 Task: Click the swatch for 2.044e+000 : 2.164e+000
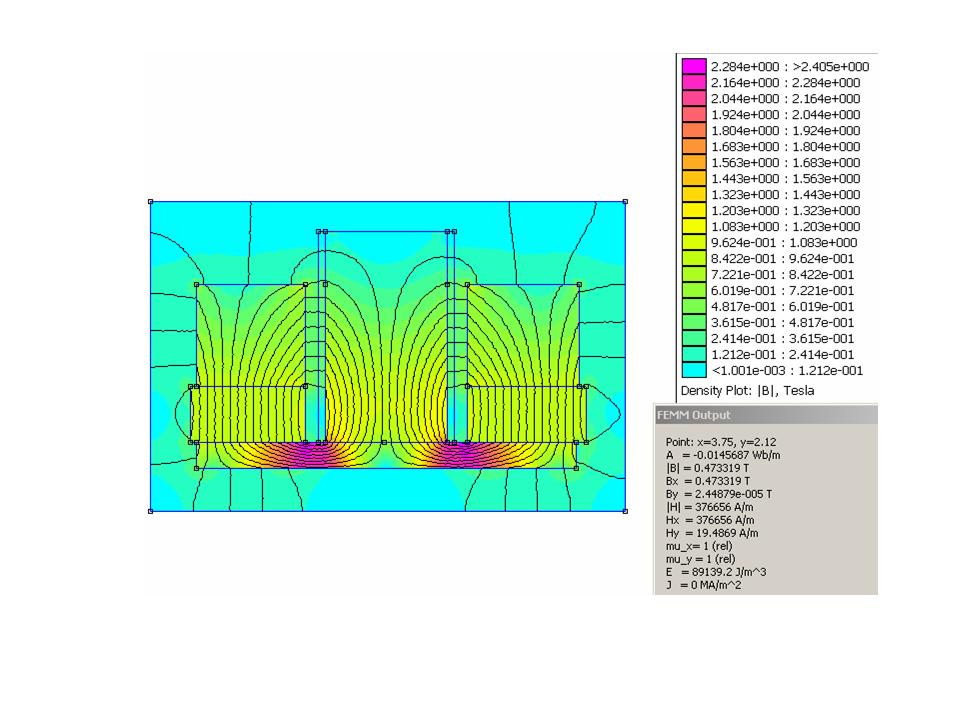click(x=694, y=98)
